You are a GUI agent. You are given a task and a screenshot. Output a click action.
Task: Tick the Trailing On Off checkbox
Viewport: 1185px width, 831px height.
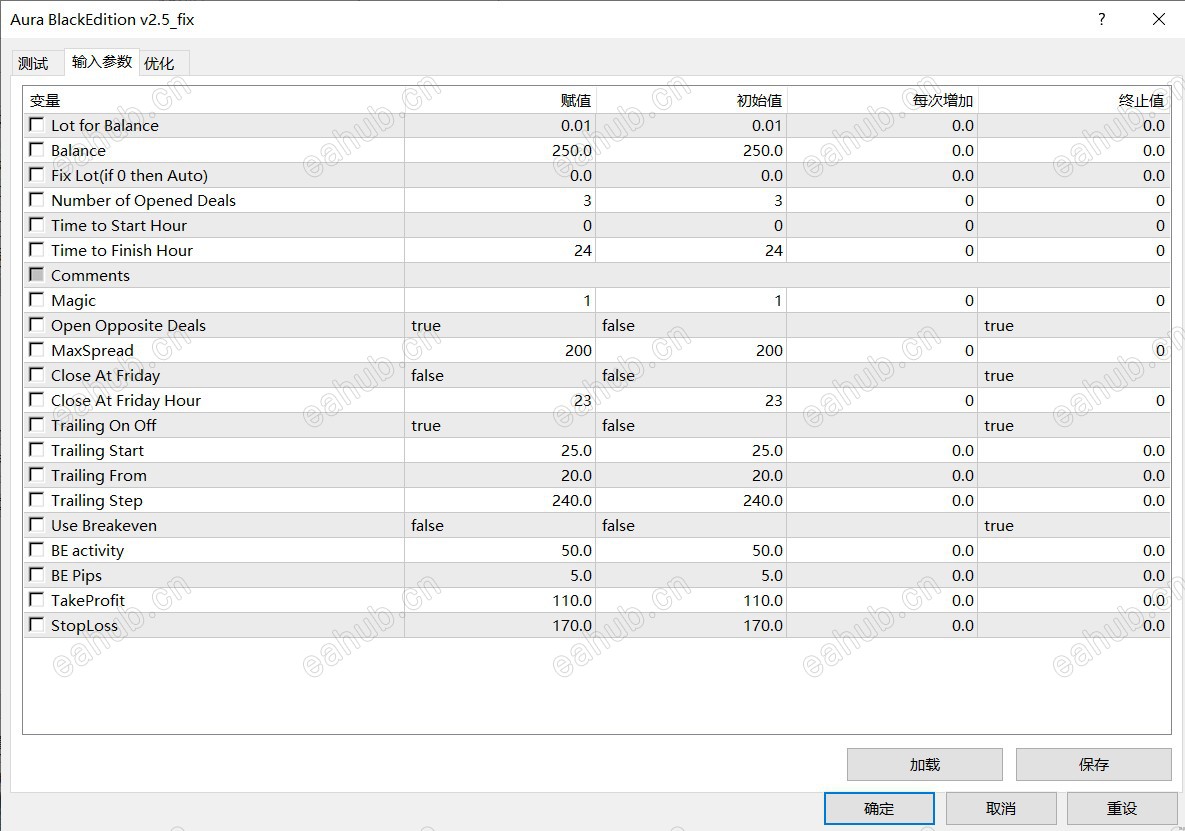pyautogui.click(x=36, y=425)
